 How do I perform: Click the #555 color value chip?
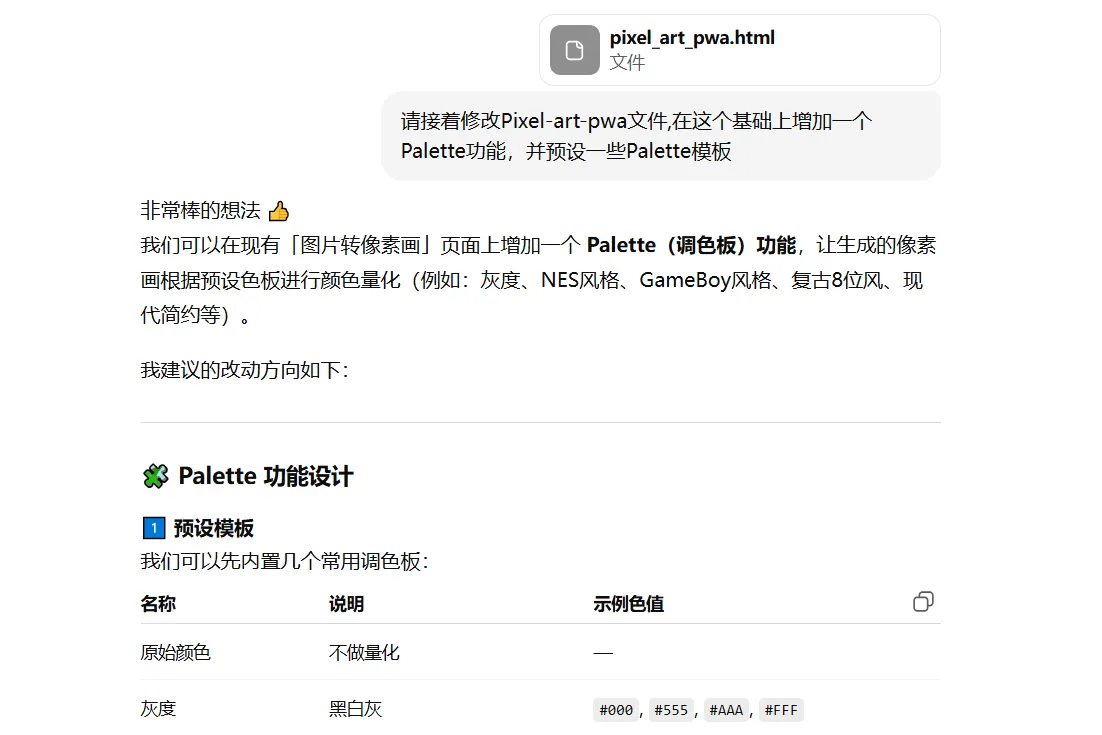click(670, 709)
